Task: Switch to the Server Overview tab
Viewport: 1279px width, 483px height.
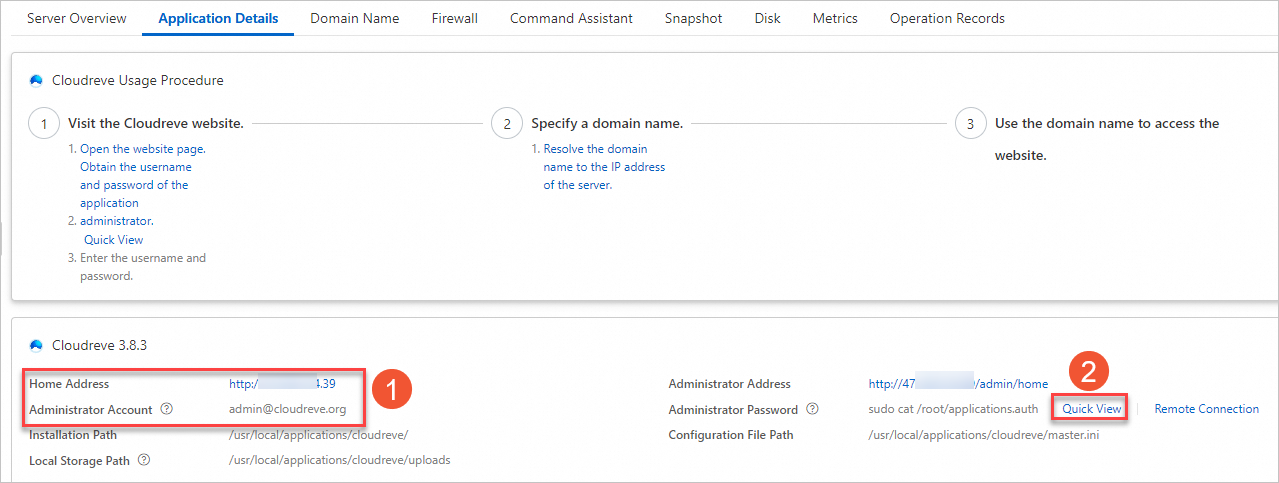Action: tap(77, 18)
